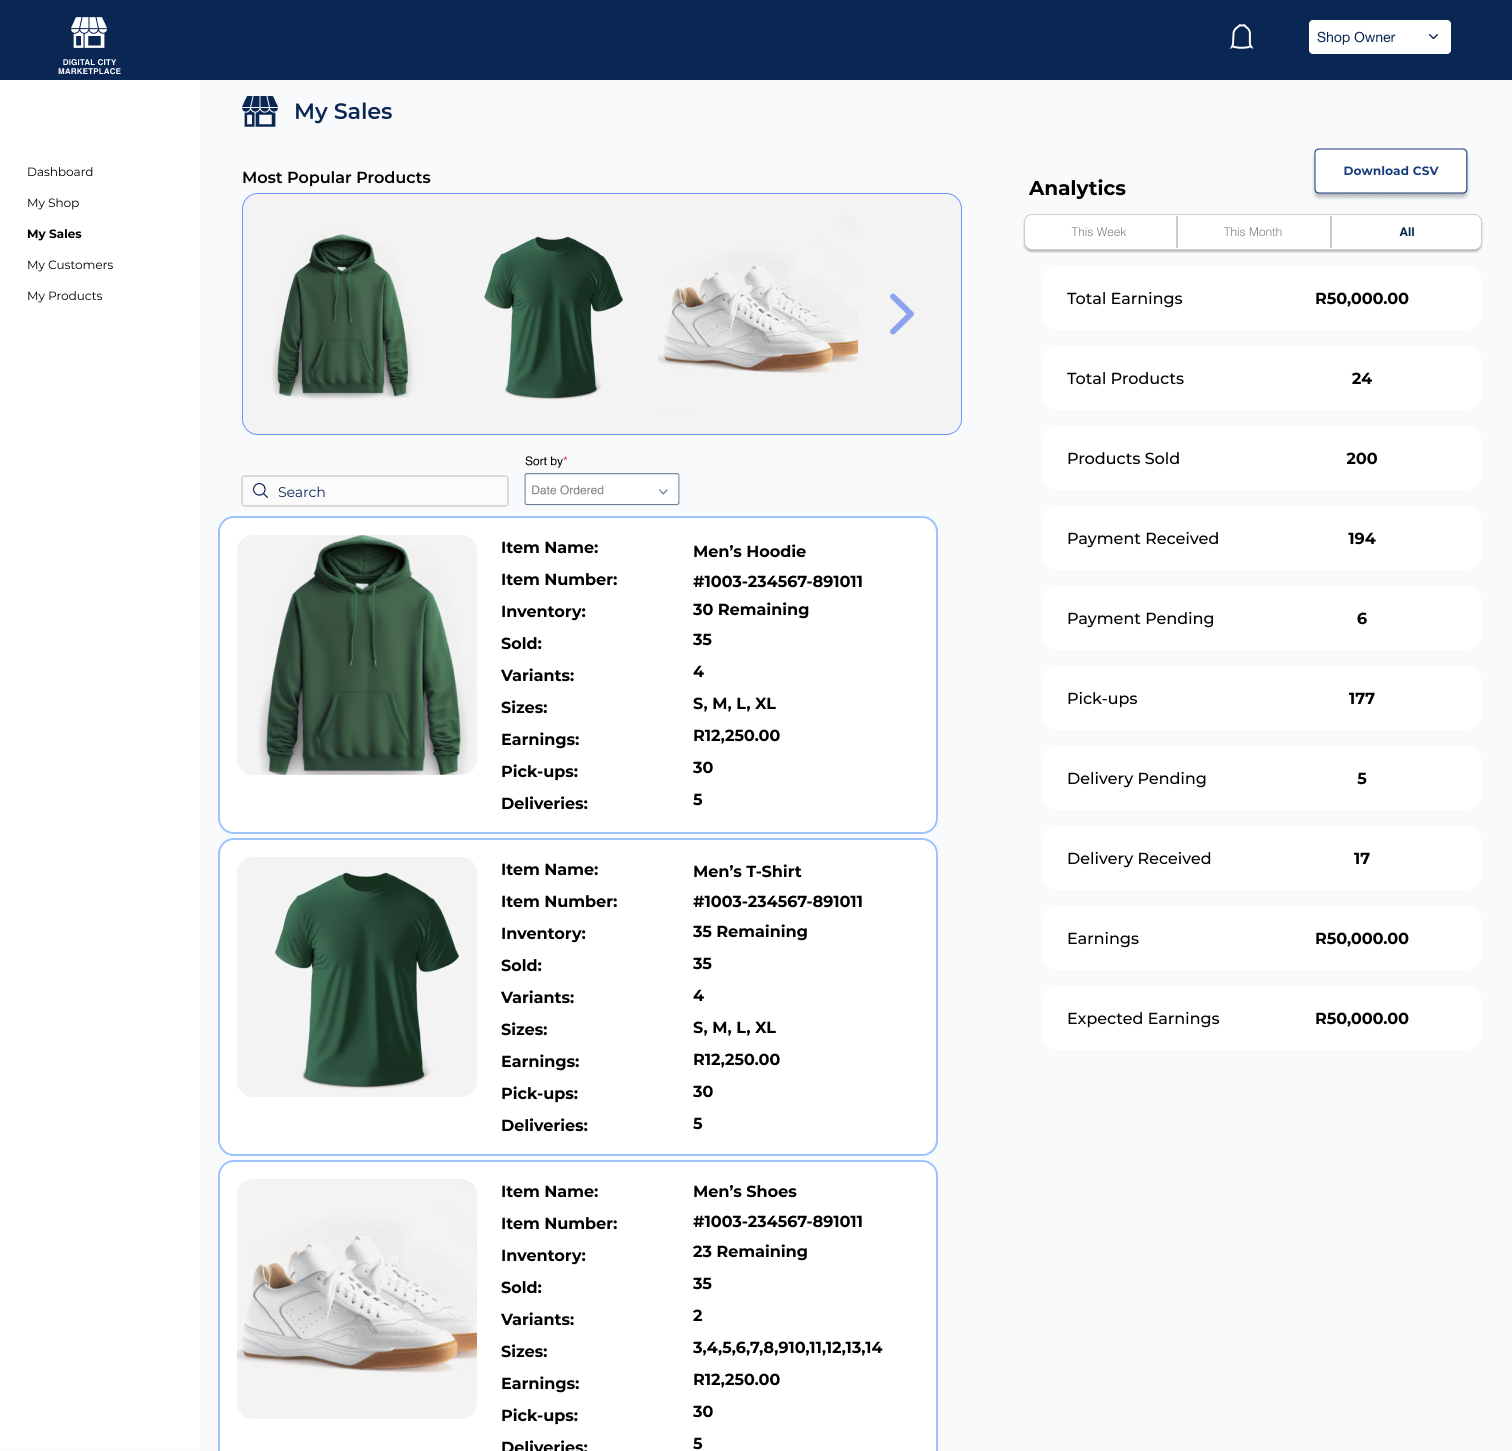Open the Shop Owner dropdown
The image size is (1512, 1451).
(1379, 37)
